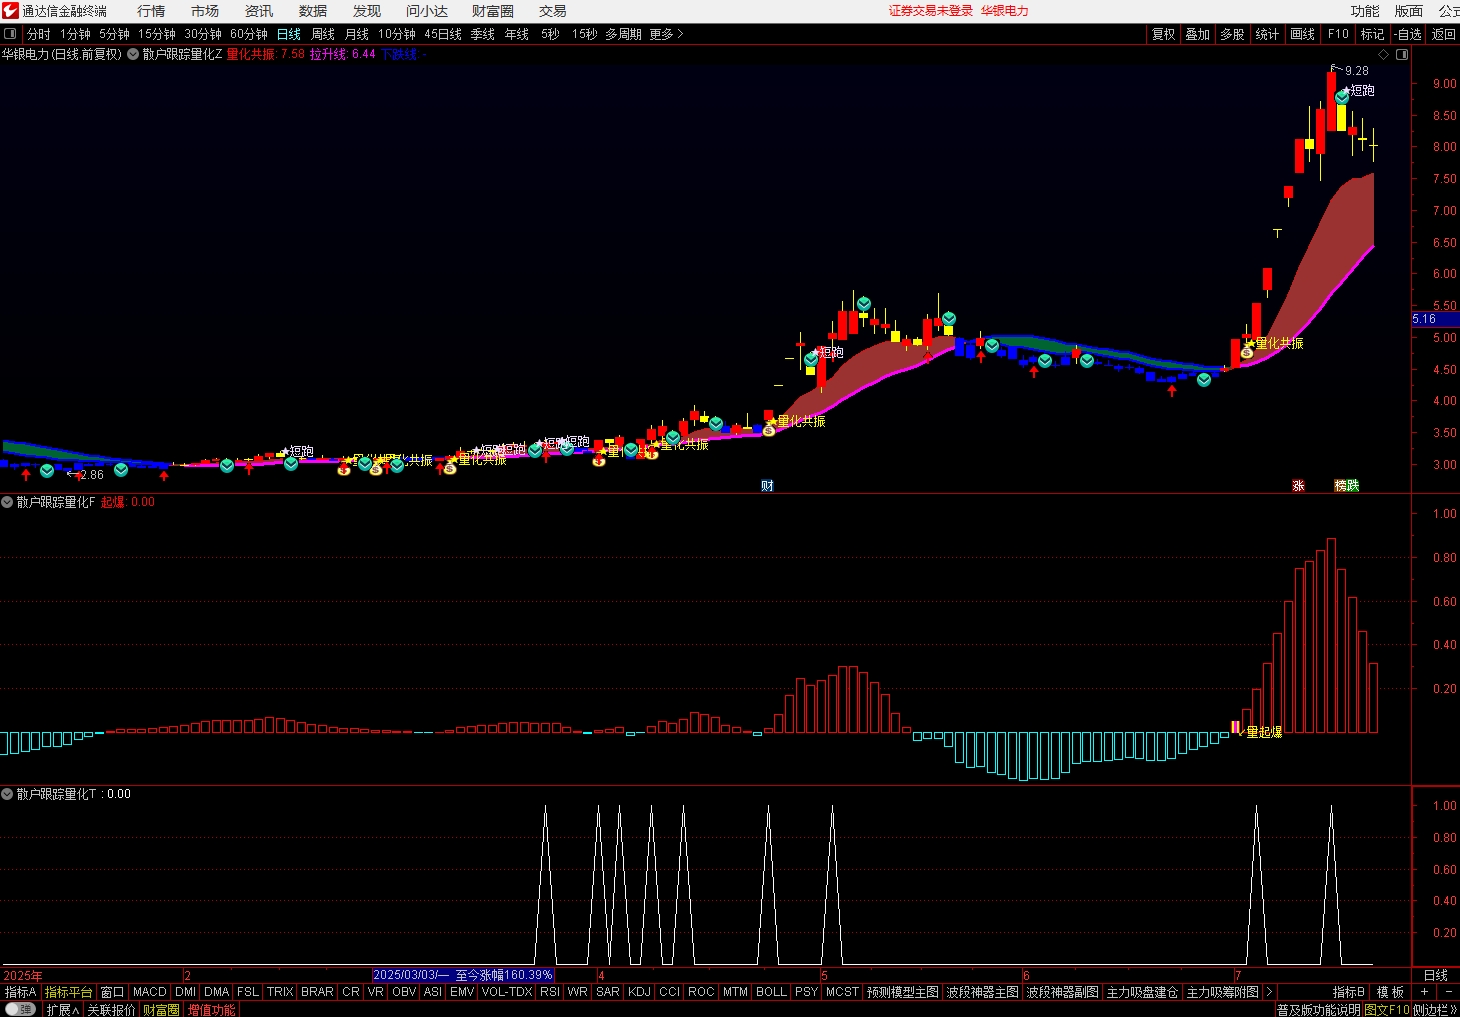Viewport: 1460px width, 1017px height.
Task: Select the 日线 period
Action: point(289,34)
